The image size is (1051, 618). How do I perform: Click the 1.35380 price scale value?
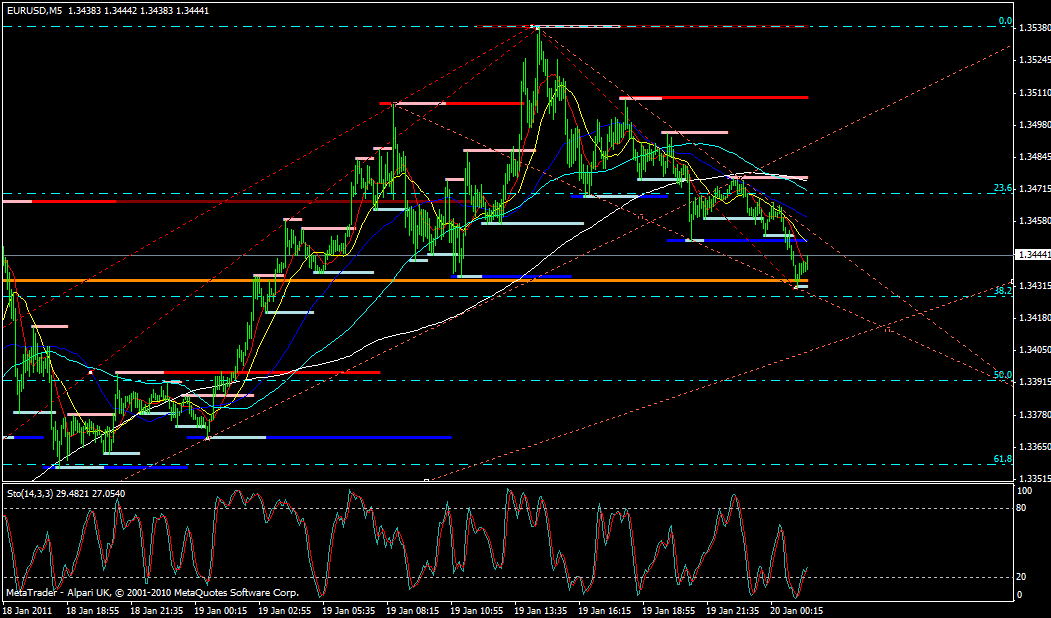click(1034, 28)
